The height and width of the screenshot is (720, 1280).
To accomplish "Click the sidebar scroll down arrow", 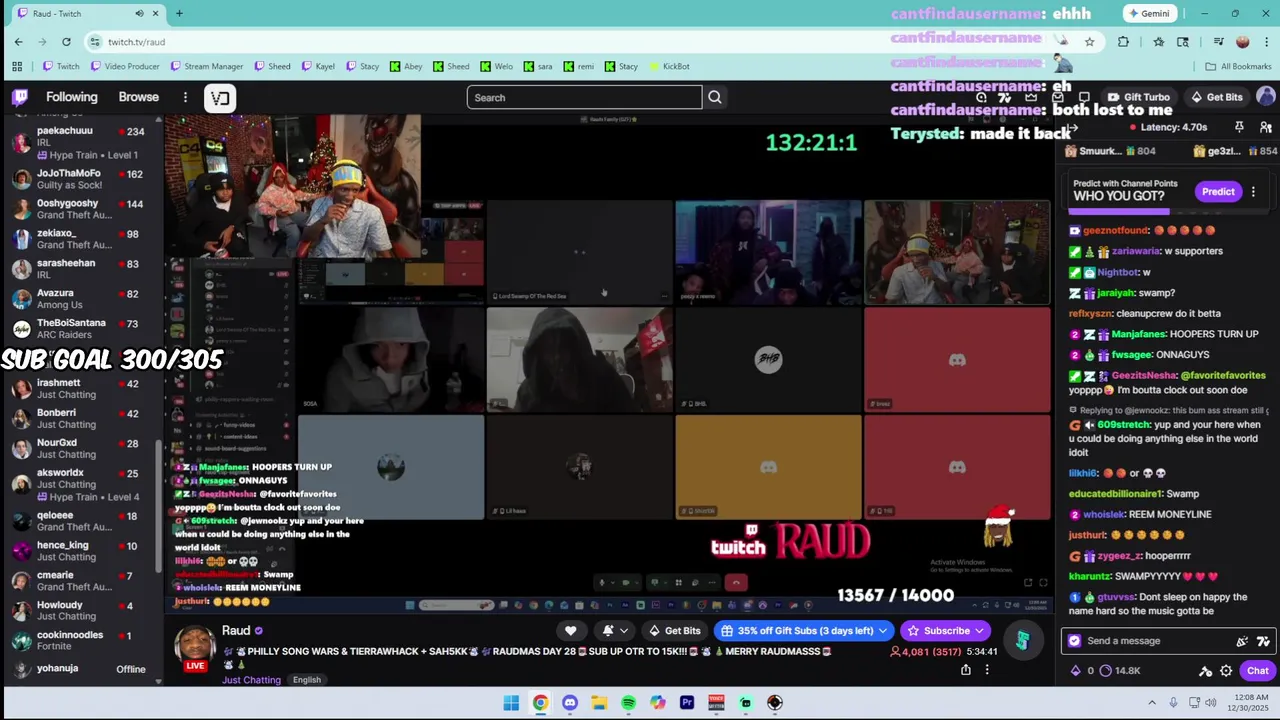I will pos(158,681).
